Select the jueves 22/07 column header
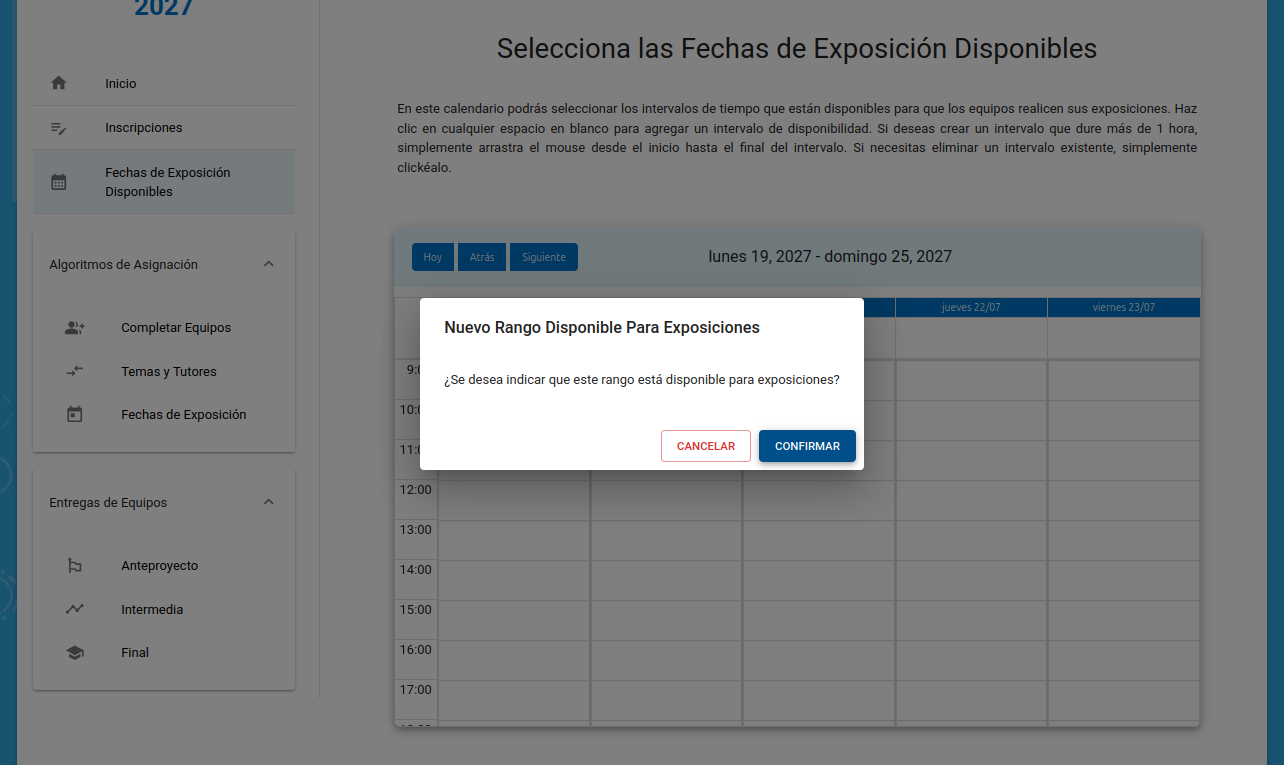The image size is (1284, 765). click(971, 307)
